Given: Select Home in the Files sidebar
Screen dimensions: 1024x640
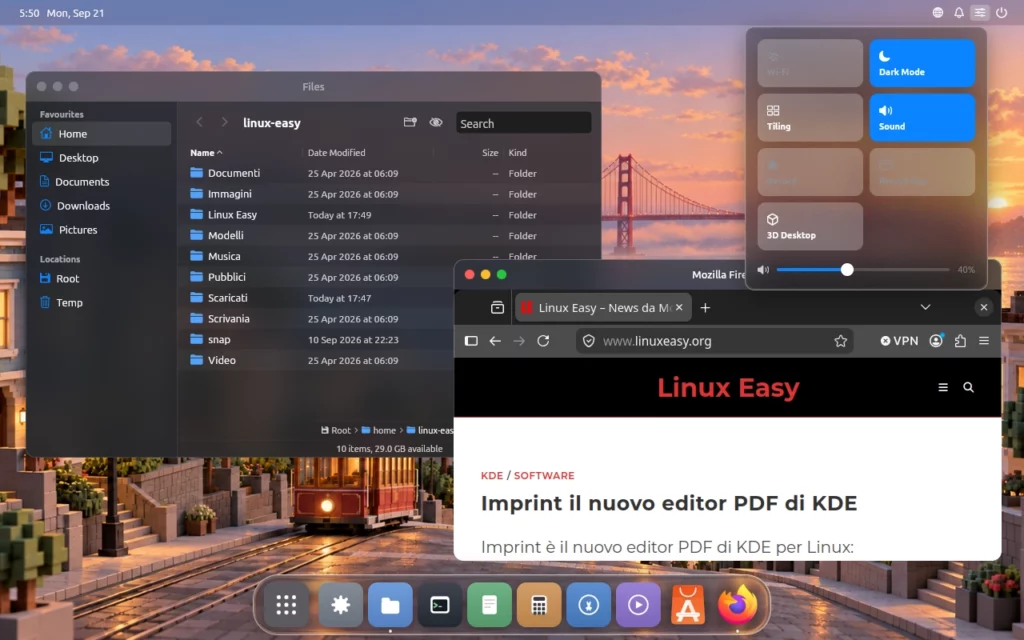Looking at the screenshot, I should [102, 134].
